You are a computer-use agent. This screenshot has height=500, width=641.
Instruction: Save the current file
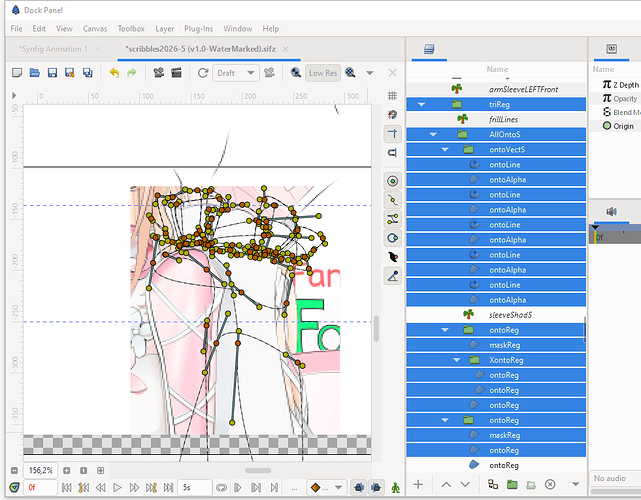tap(52, 73)
